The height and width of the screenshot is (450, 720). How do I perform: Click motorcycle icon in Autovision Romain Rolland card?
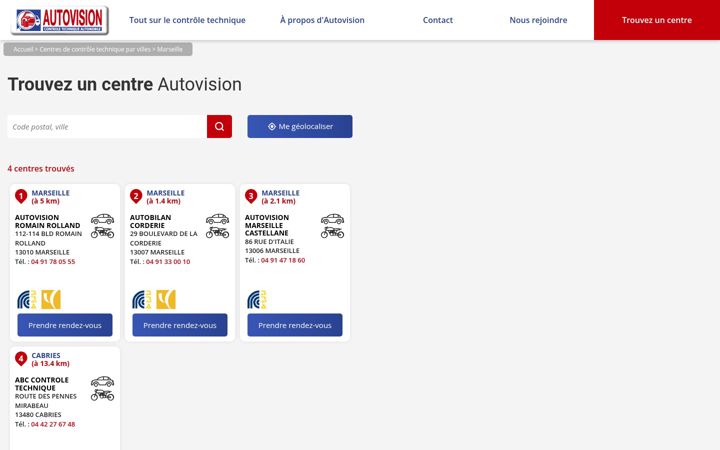[102, 232]
